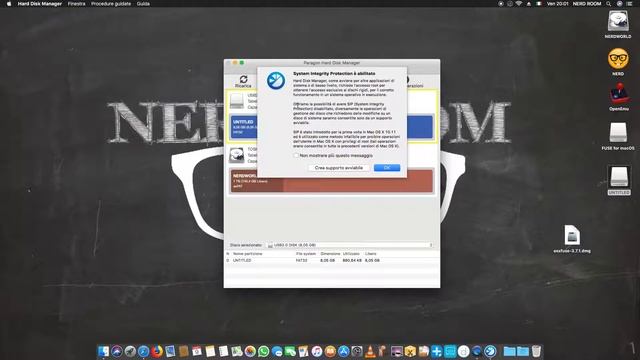Check Non mostrare più questo messaggio
This screenshot has width=640, height=360.
pyautogui.click(x=296, y=156)
